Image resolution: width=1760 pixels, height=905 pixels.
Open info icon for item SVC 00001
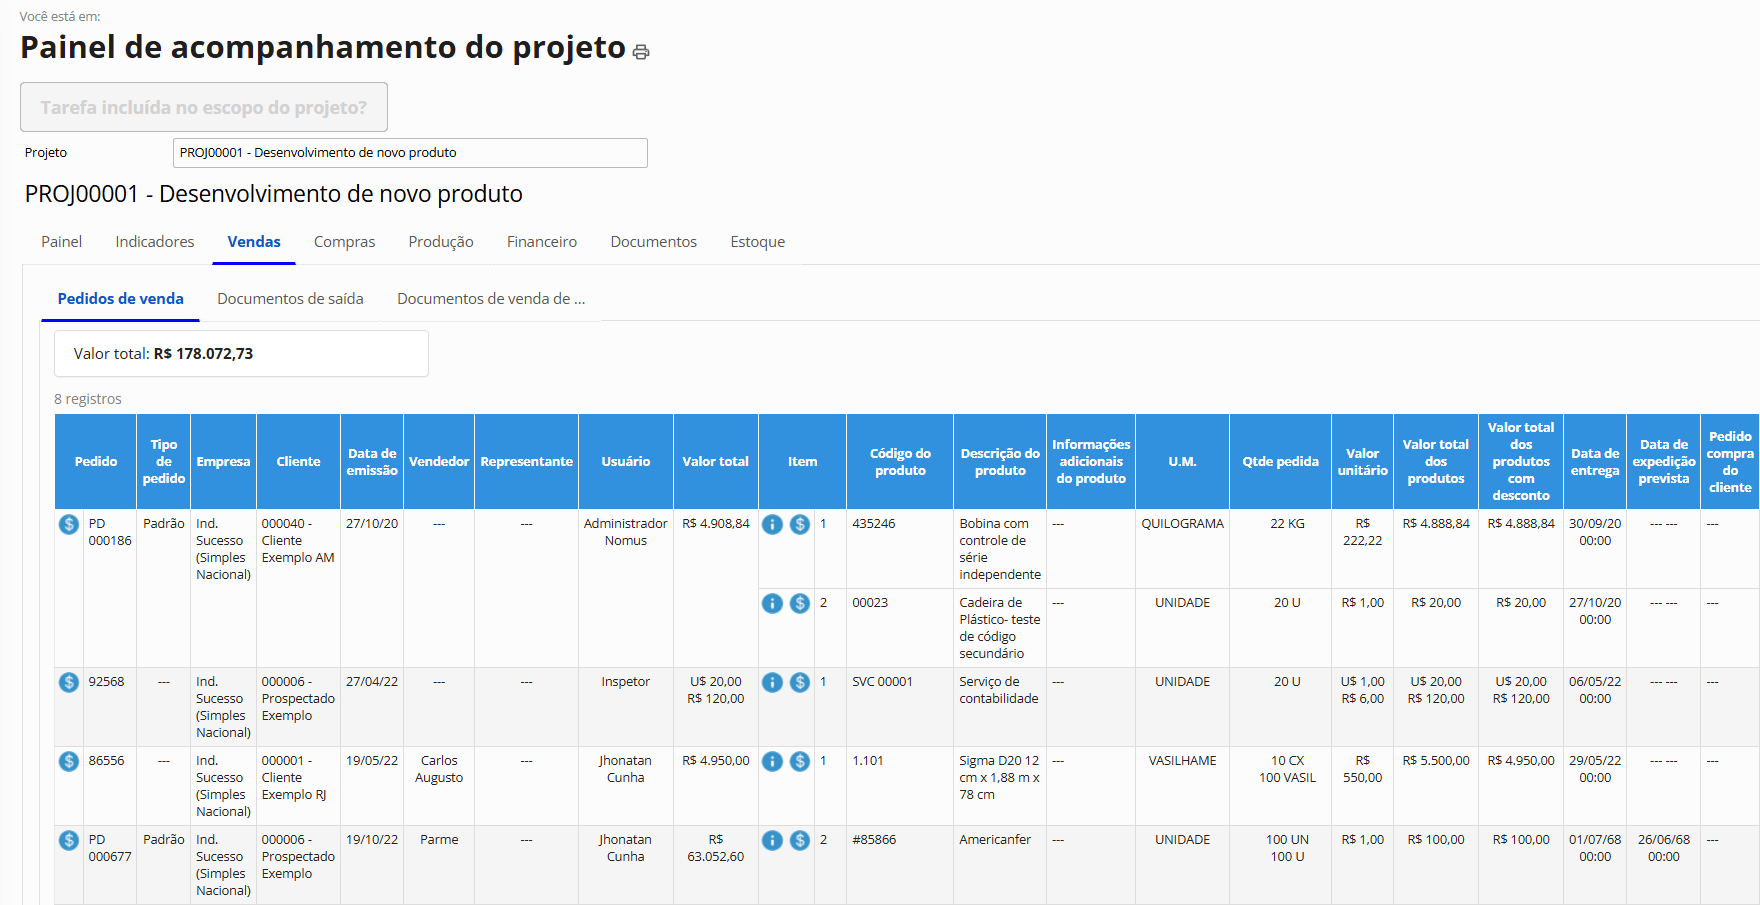[x=772, y=682]
